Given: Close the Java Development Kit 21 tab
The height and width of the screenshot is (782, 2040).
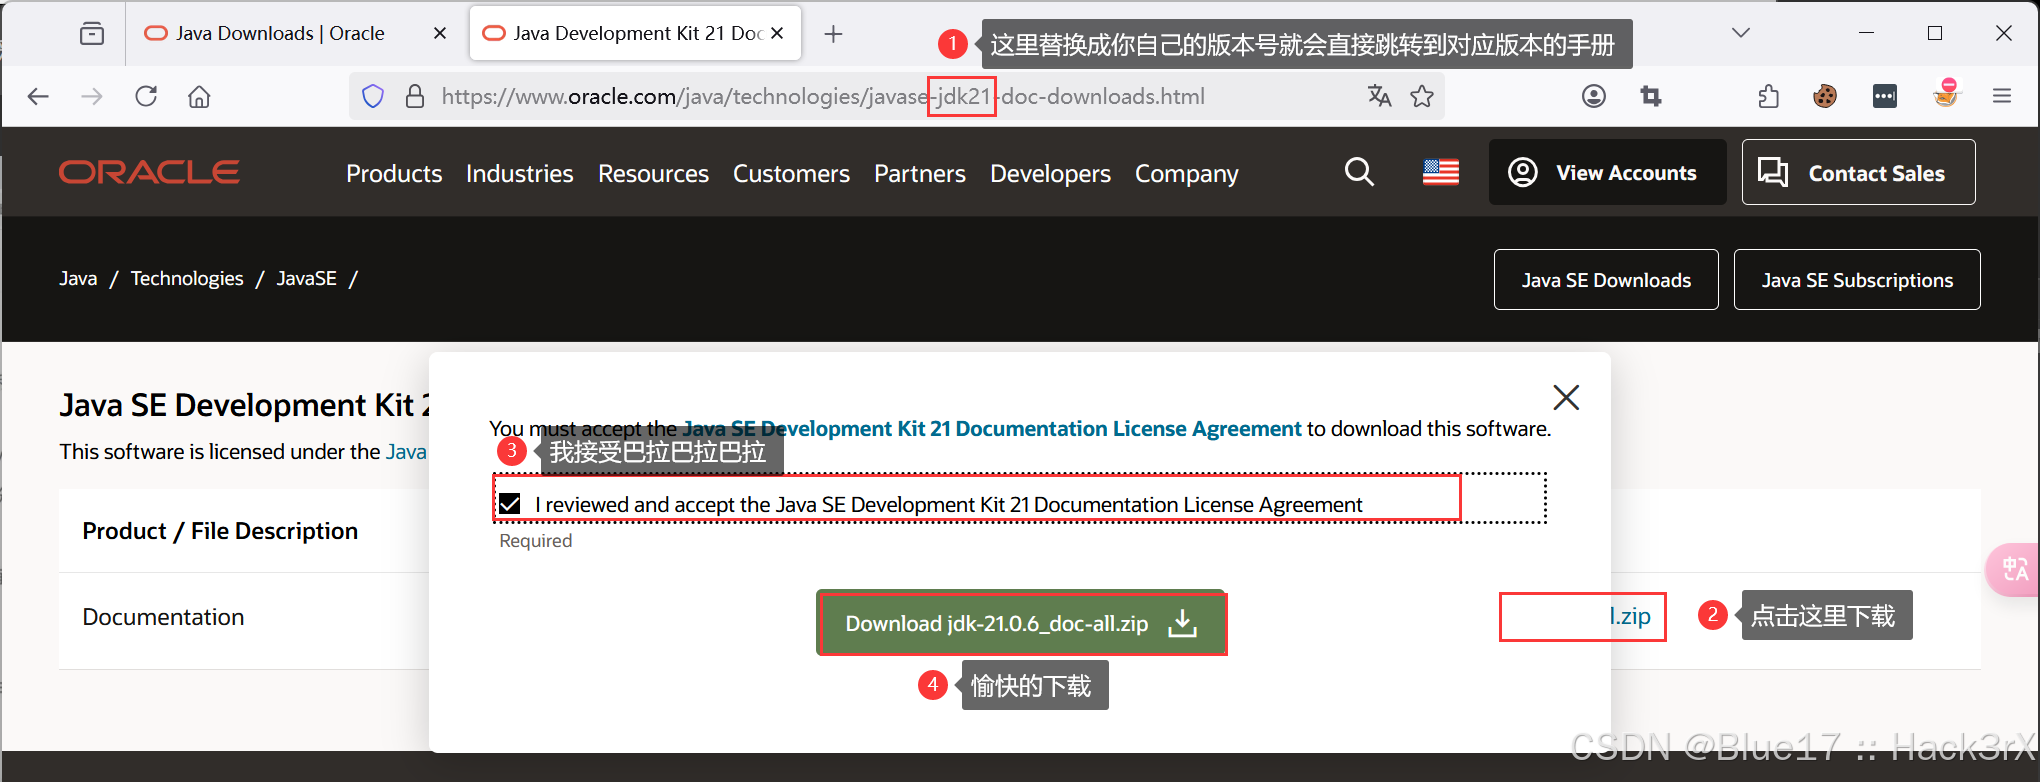Looking at the screenshot, I should coord(777,33).
